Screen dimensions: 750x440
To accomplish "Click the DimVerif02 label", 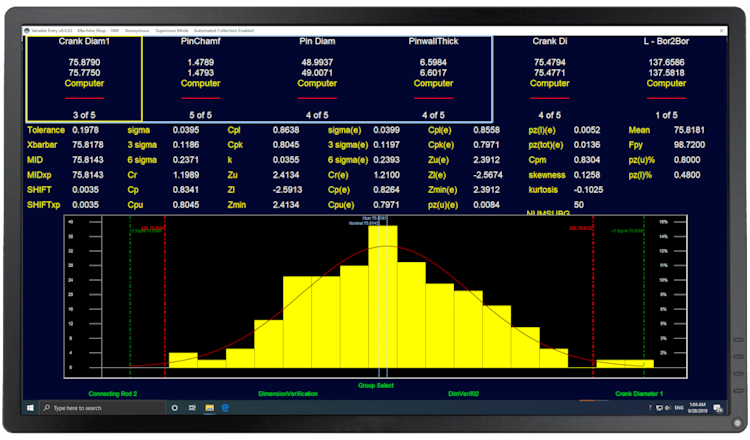I will click(463, 394).
